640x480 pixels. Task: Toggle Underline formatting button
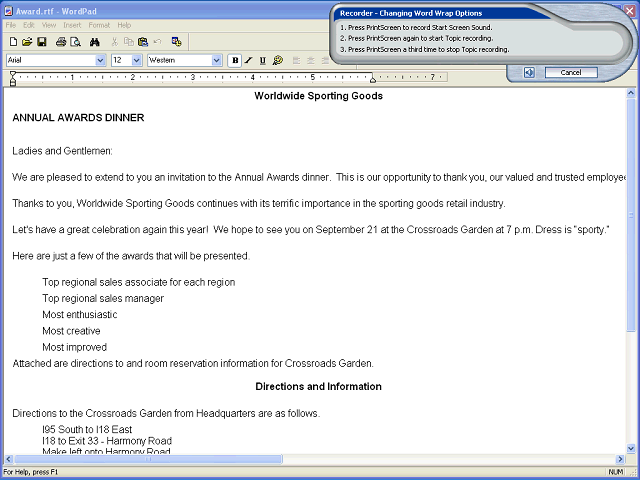point(262,60)
